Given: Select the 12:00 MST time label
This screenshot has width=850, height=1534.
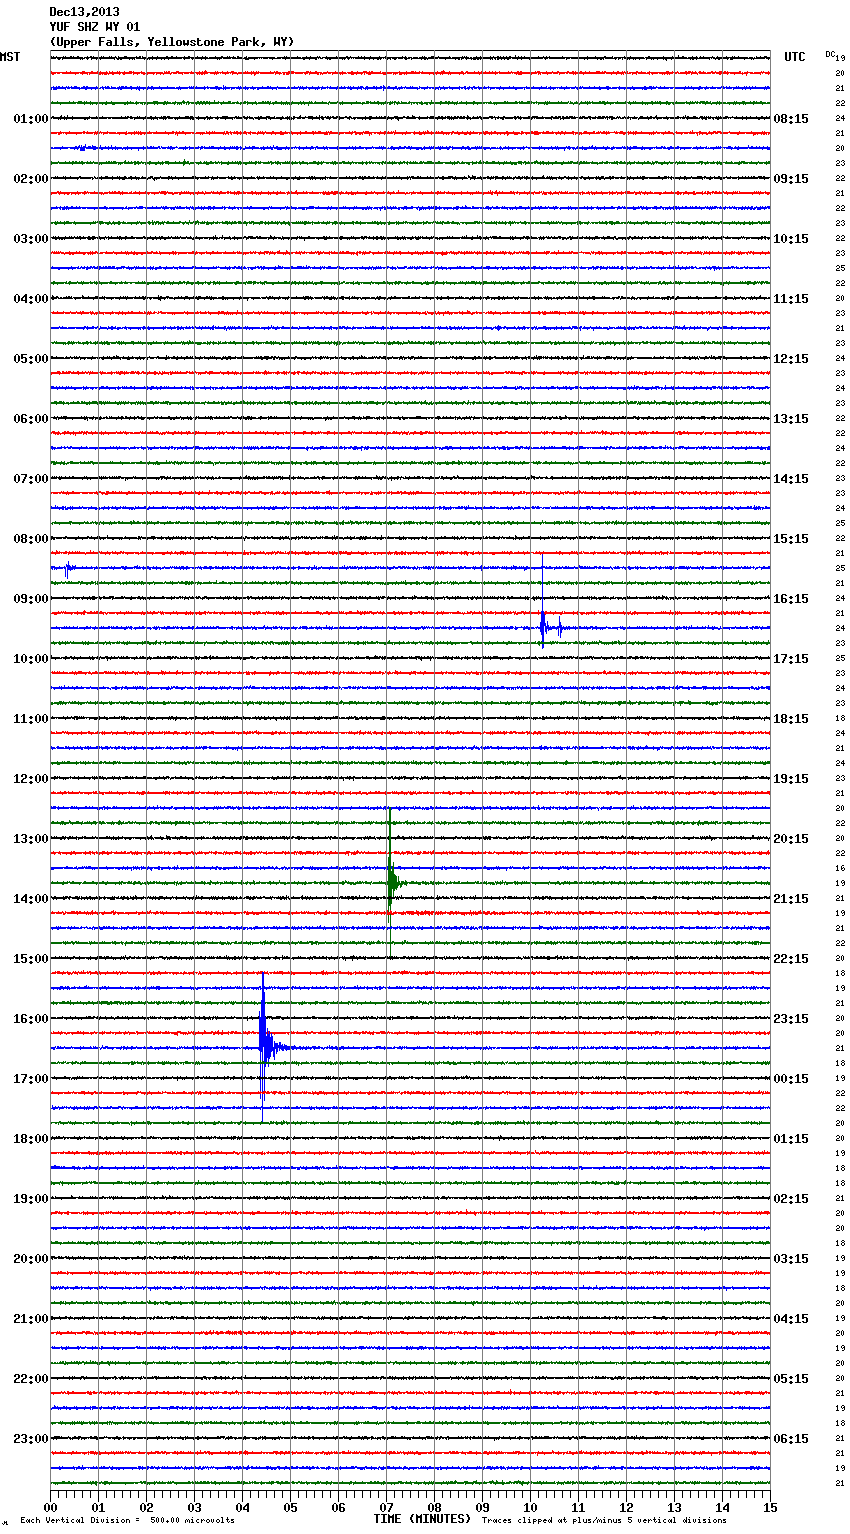Looking at the screenshot, I should tap(30, 779).
